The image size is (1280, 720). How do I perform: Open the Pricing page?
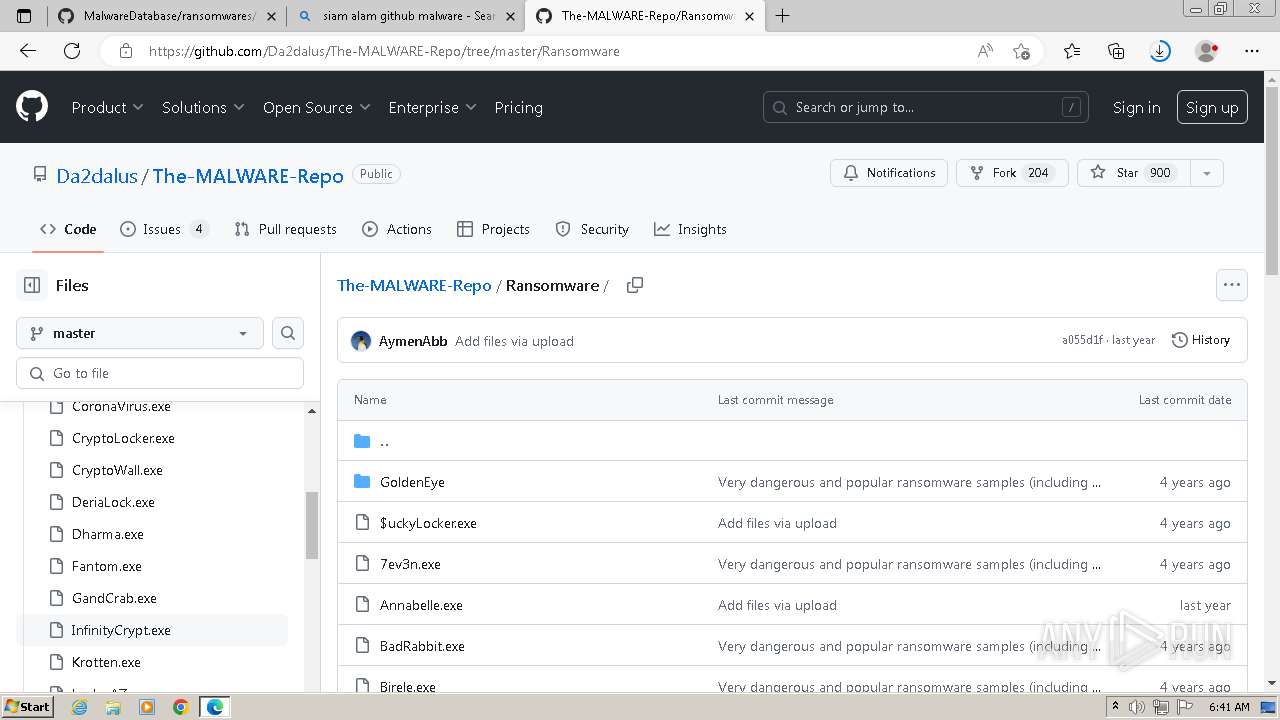(x=518, y=107)
